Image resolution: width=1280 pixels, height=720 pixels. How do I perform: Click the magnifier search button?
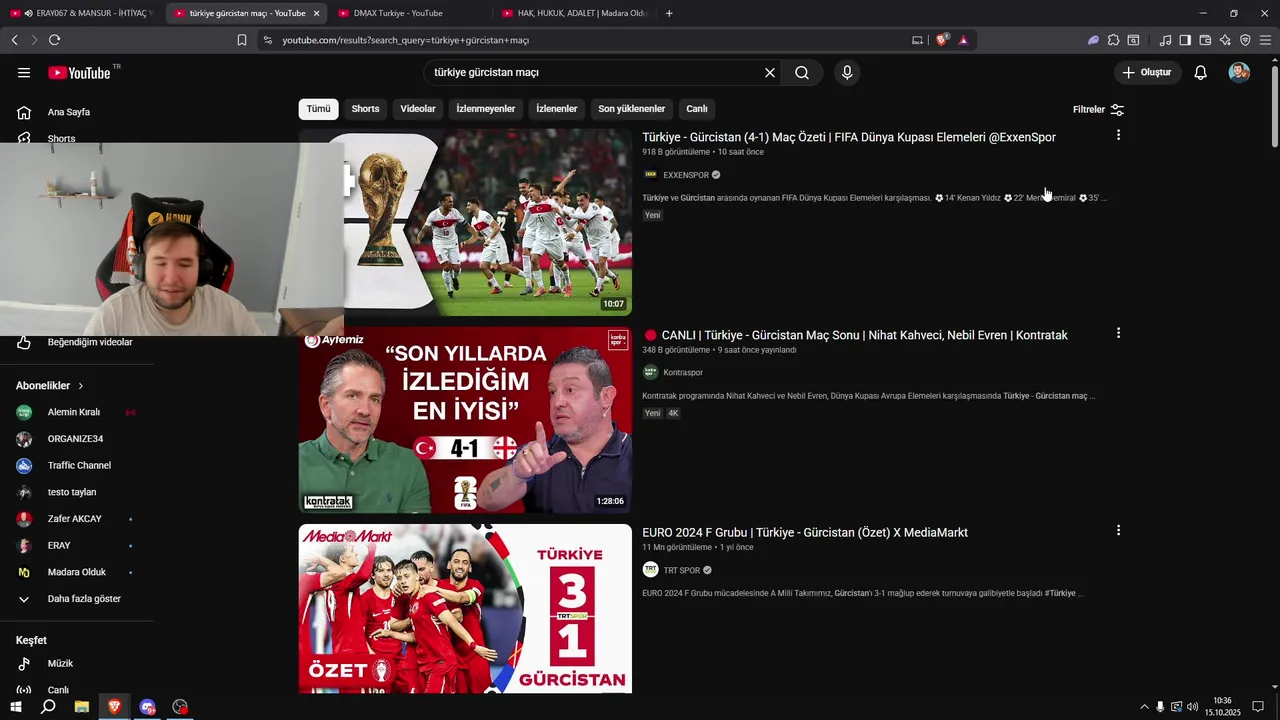coord(802,72)
